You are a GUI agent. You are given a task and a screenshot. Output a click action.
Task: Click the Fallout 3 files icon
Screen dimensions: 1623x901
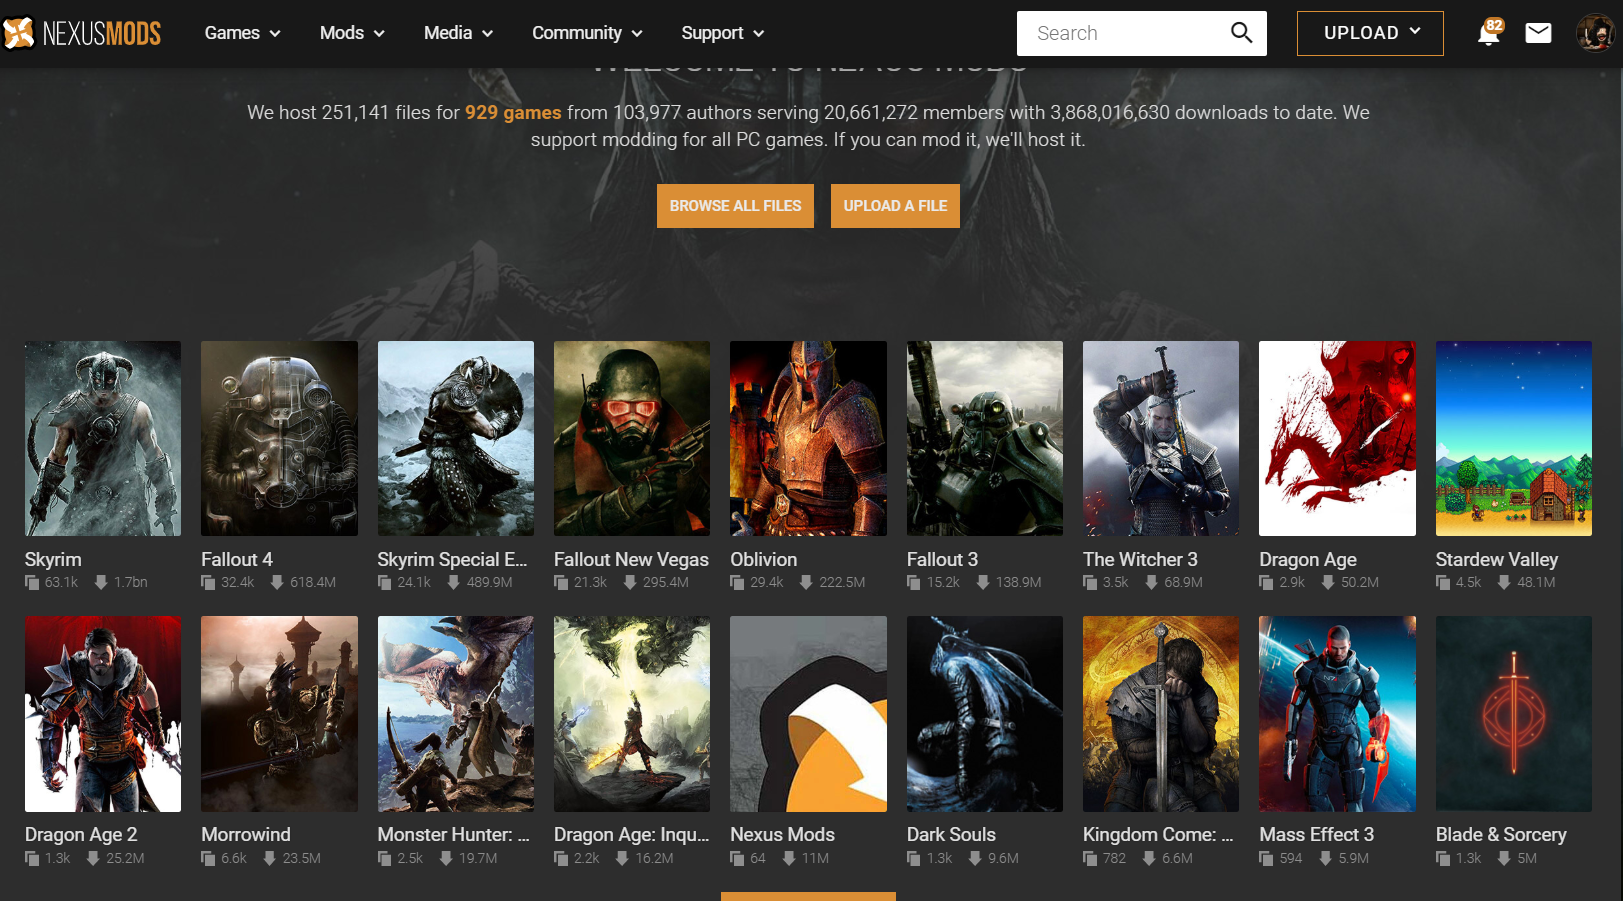coord(914,582)
